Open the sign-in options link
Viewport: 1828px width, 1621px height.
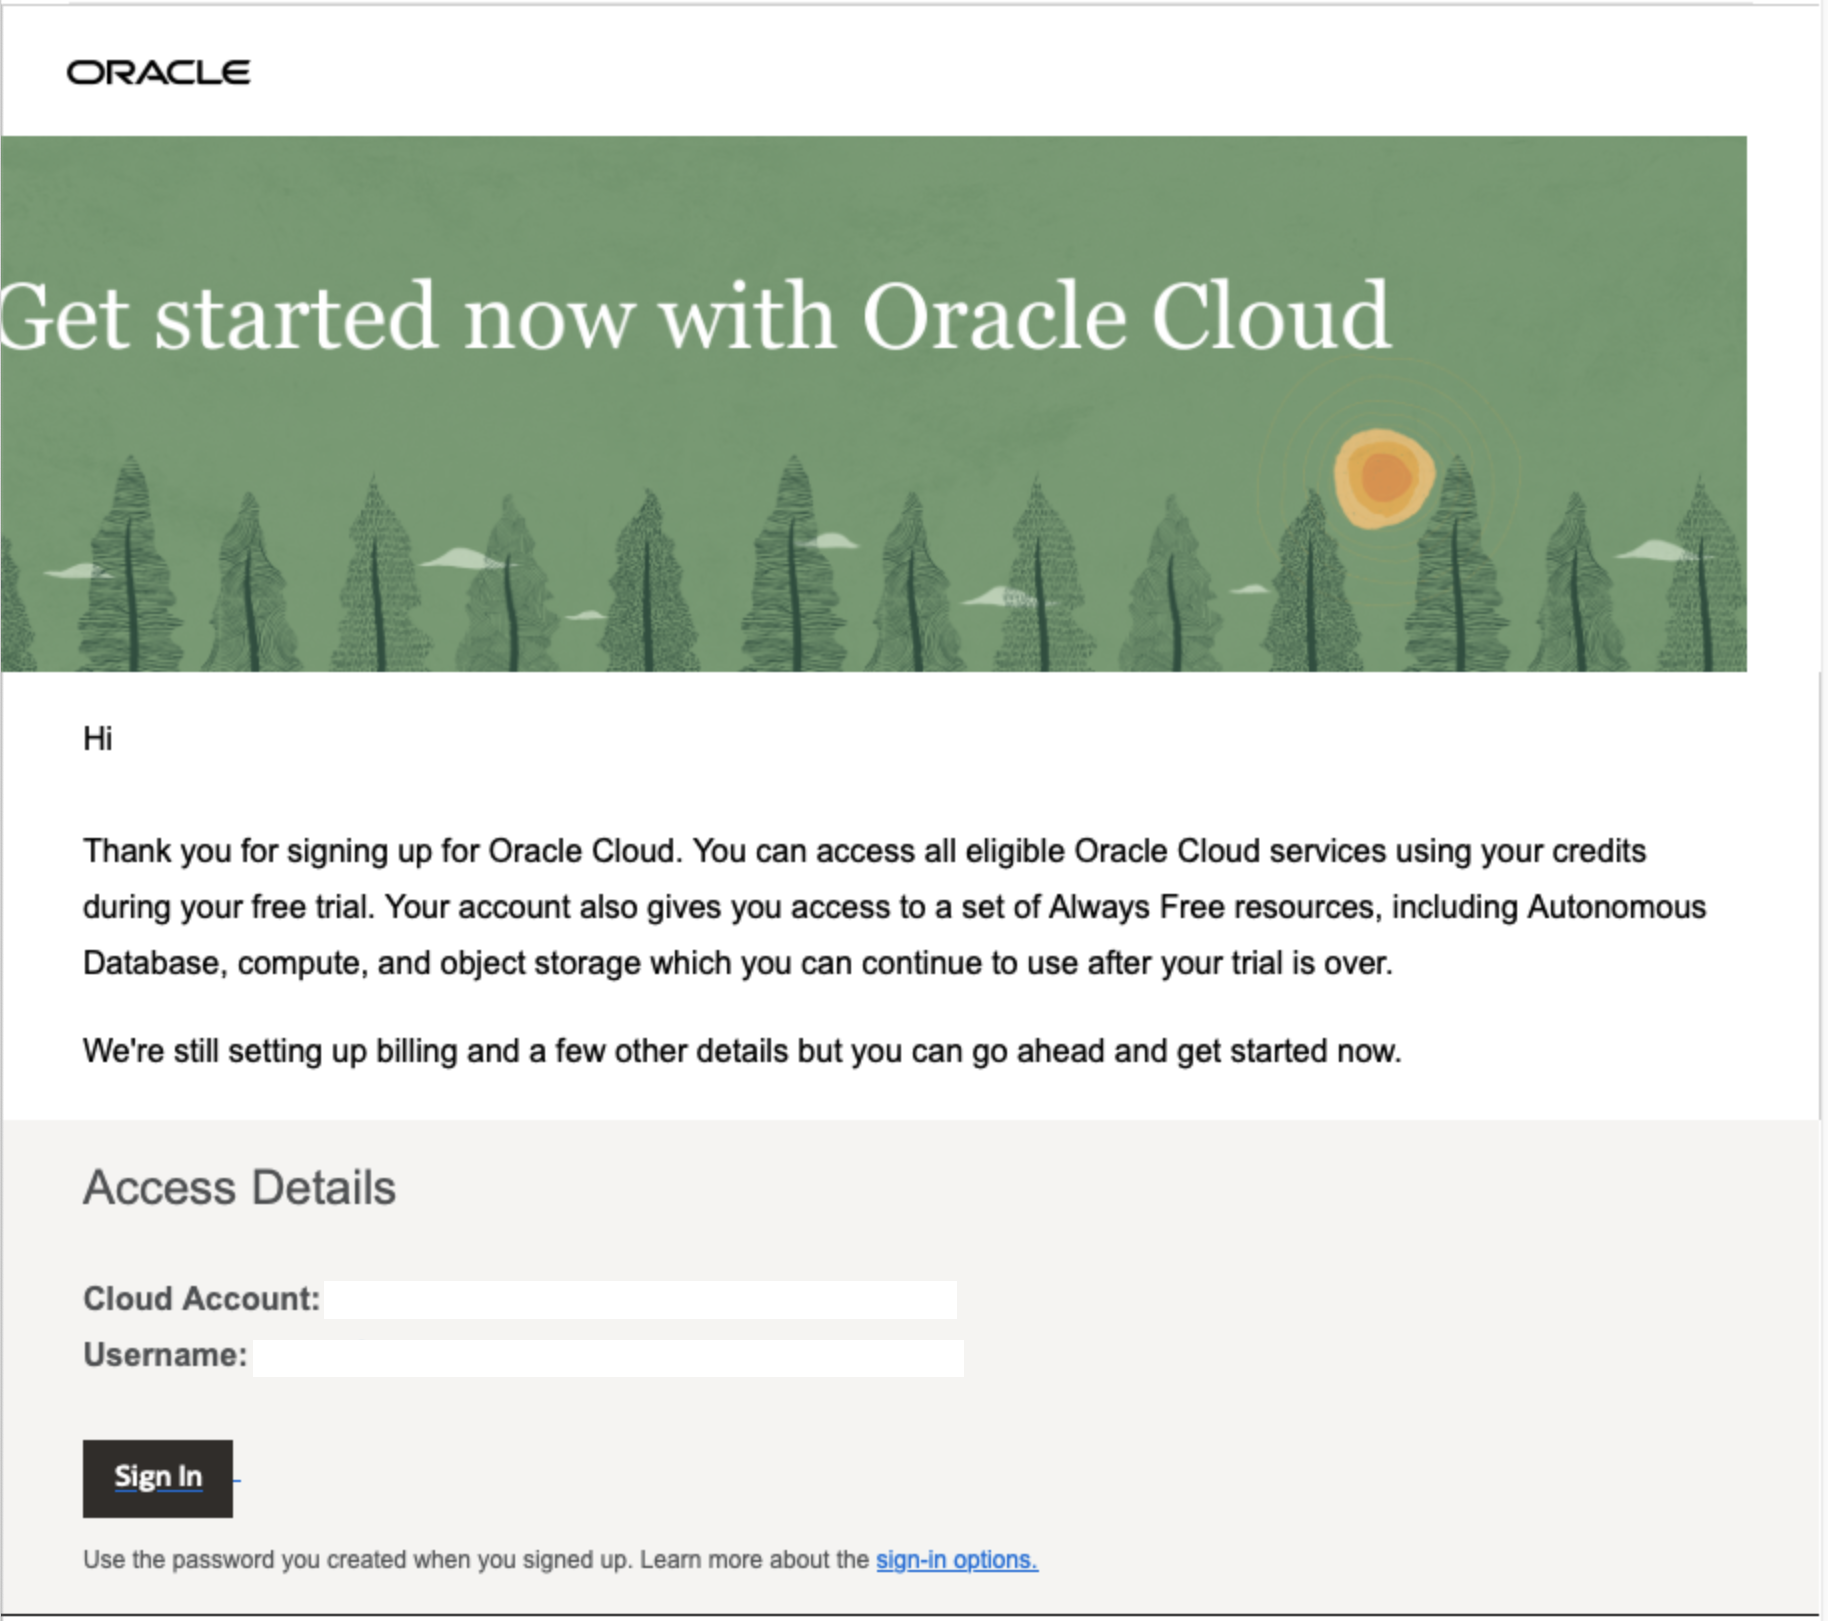pos(956,1560)
